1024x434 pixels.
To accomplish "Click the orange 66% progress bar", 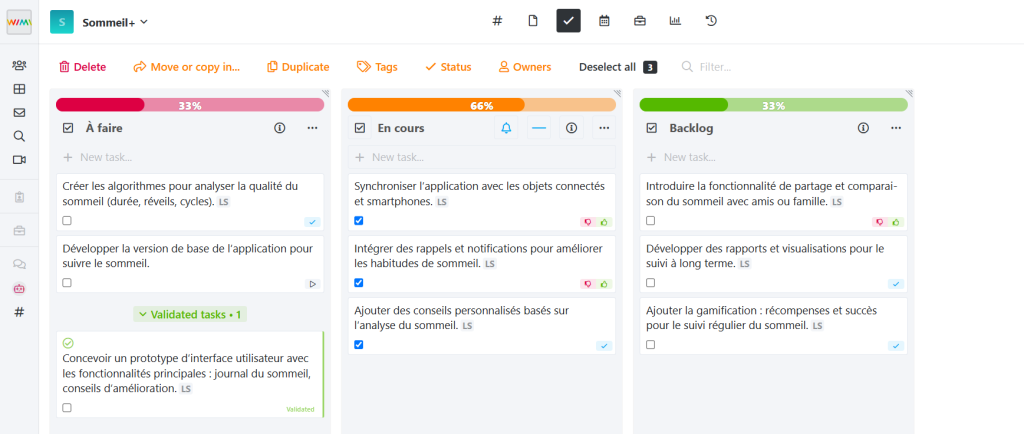I will point(481,105).
